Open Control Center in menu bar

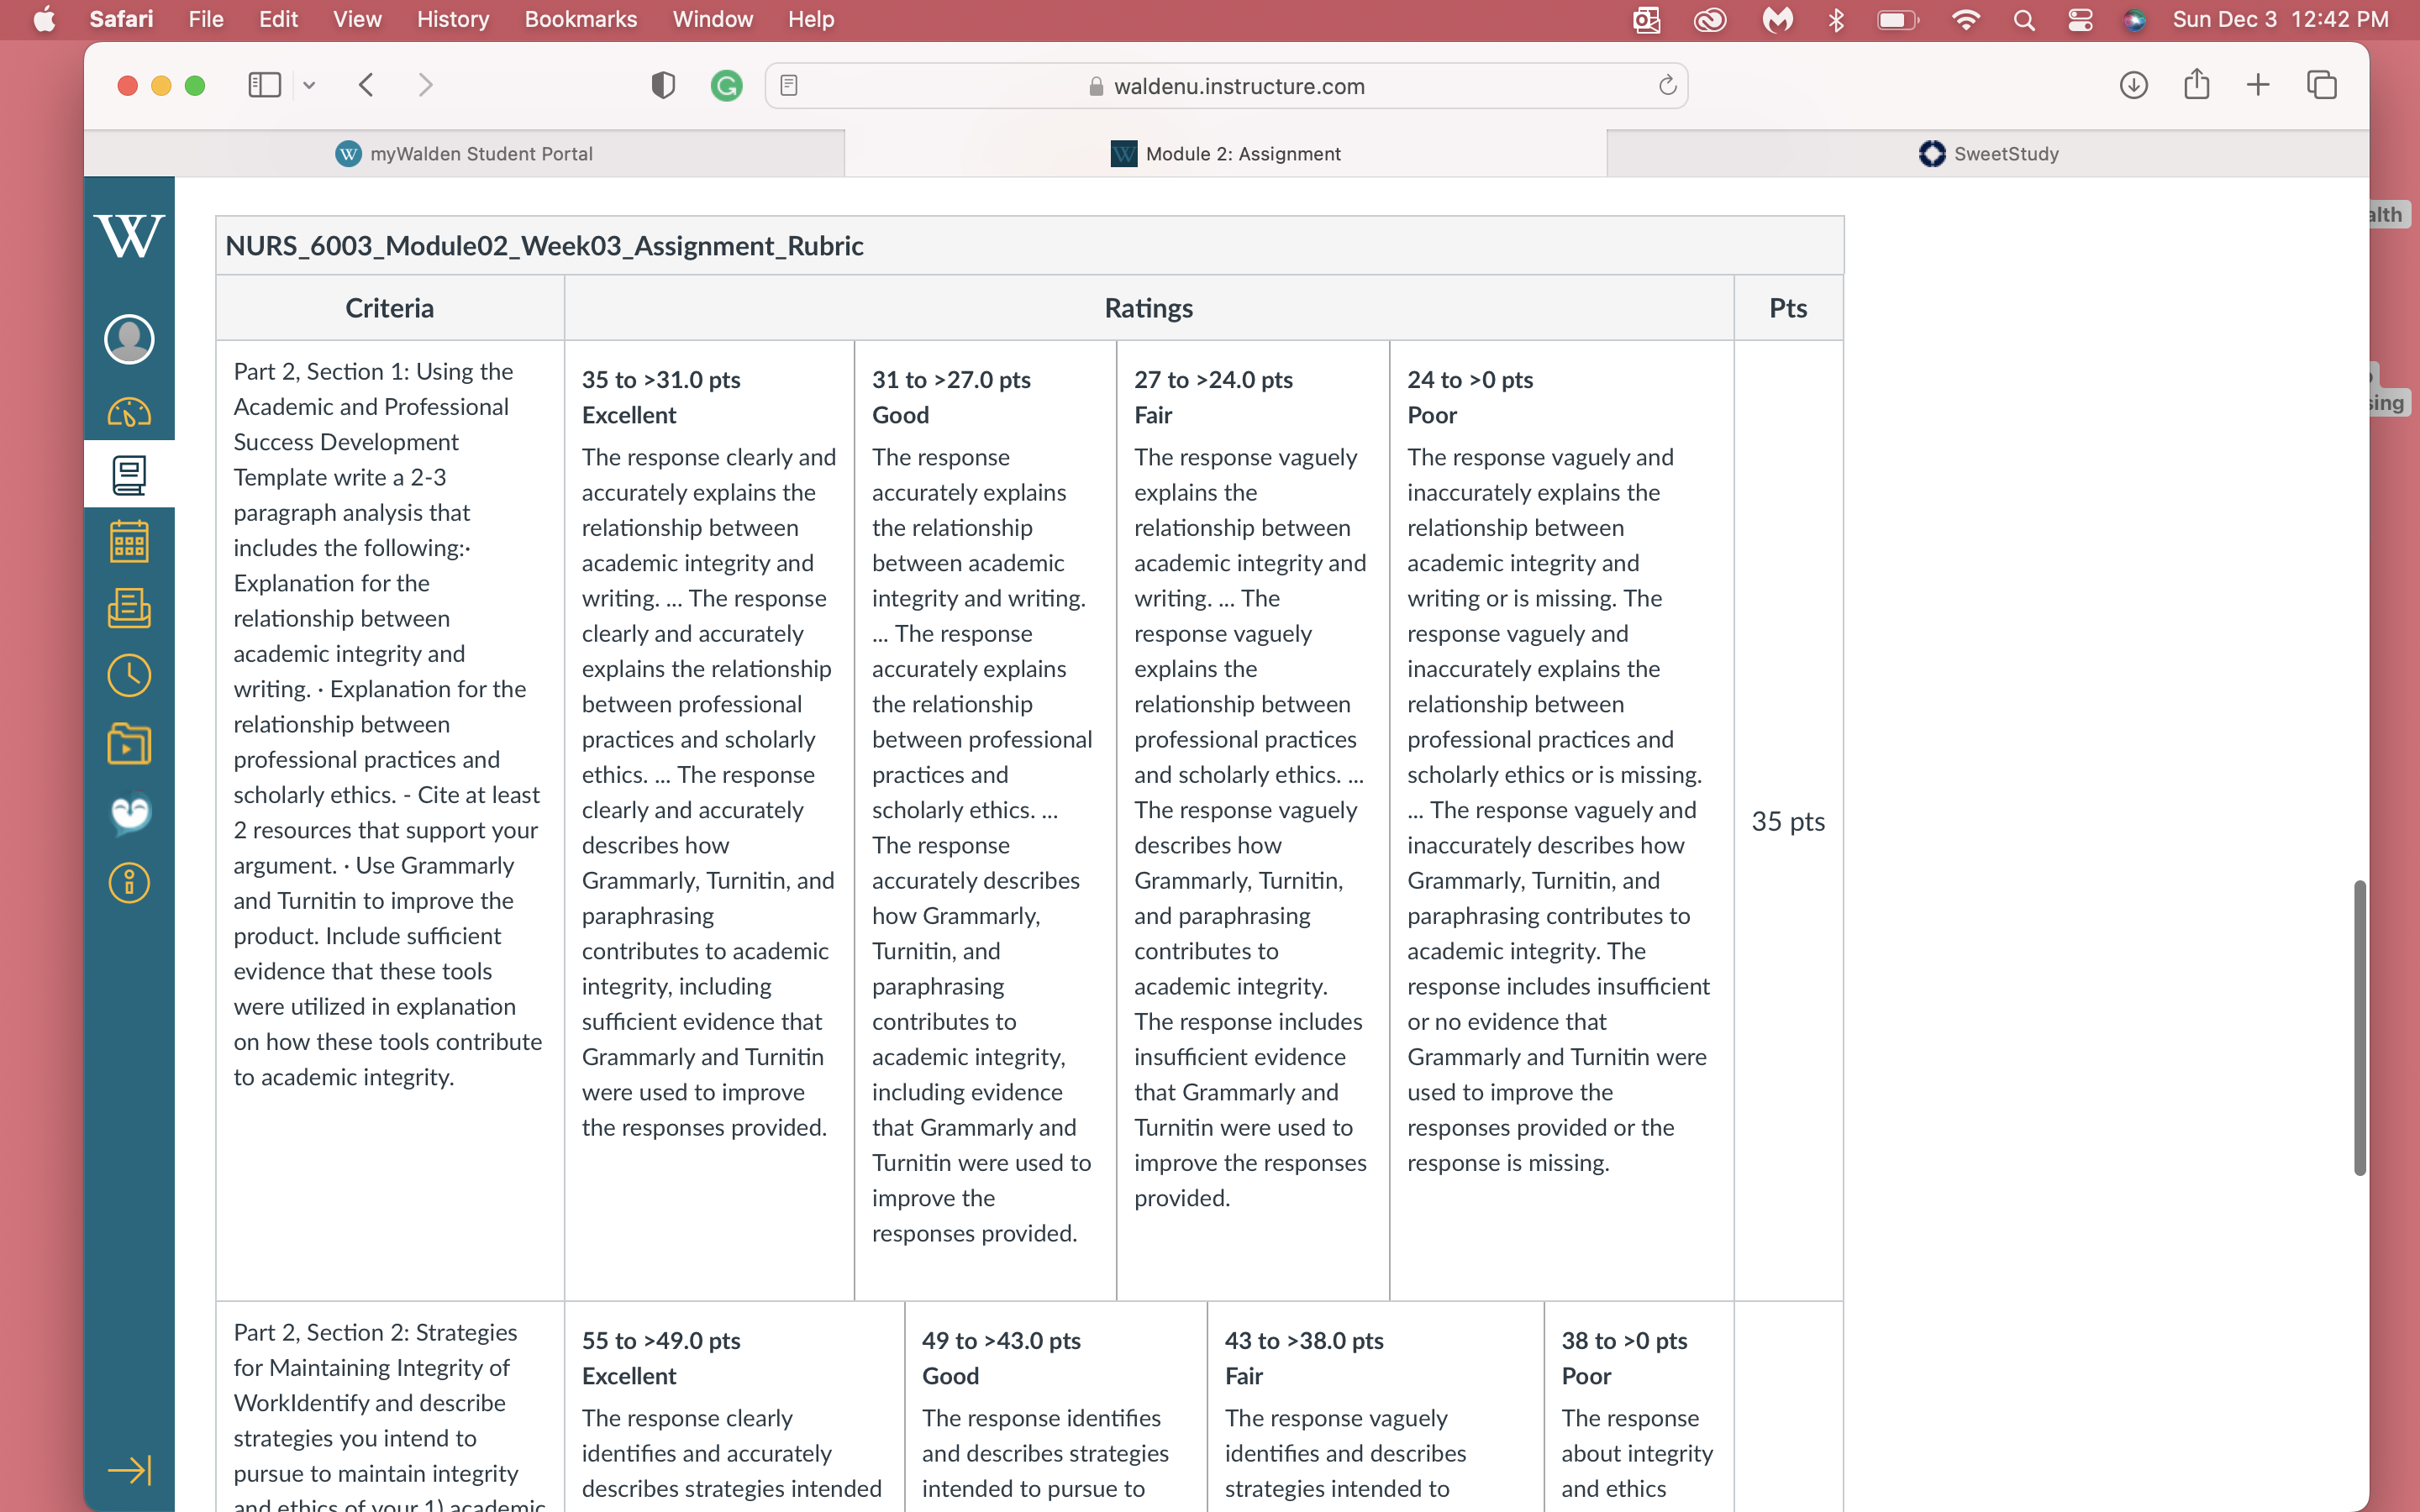pyautogui.click(x=2080, y=20)
